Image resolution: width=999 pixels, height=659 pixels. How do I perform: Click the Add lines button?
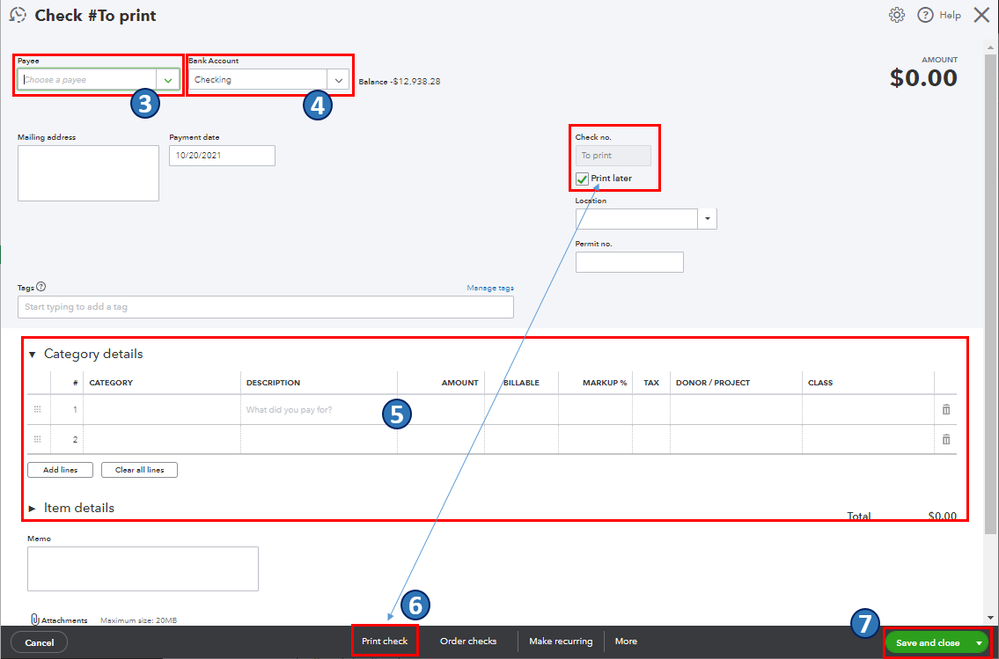[x=61, y=470]
